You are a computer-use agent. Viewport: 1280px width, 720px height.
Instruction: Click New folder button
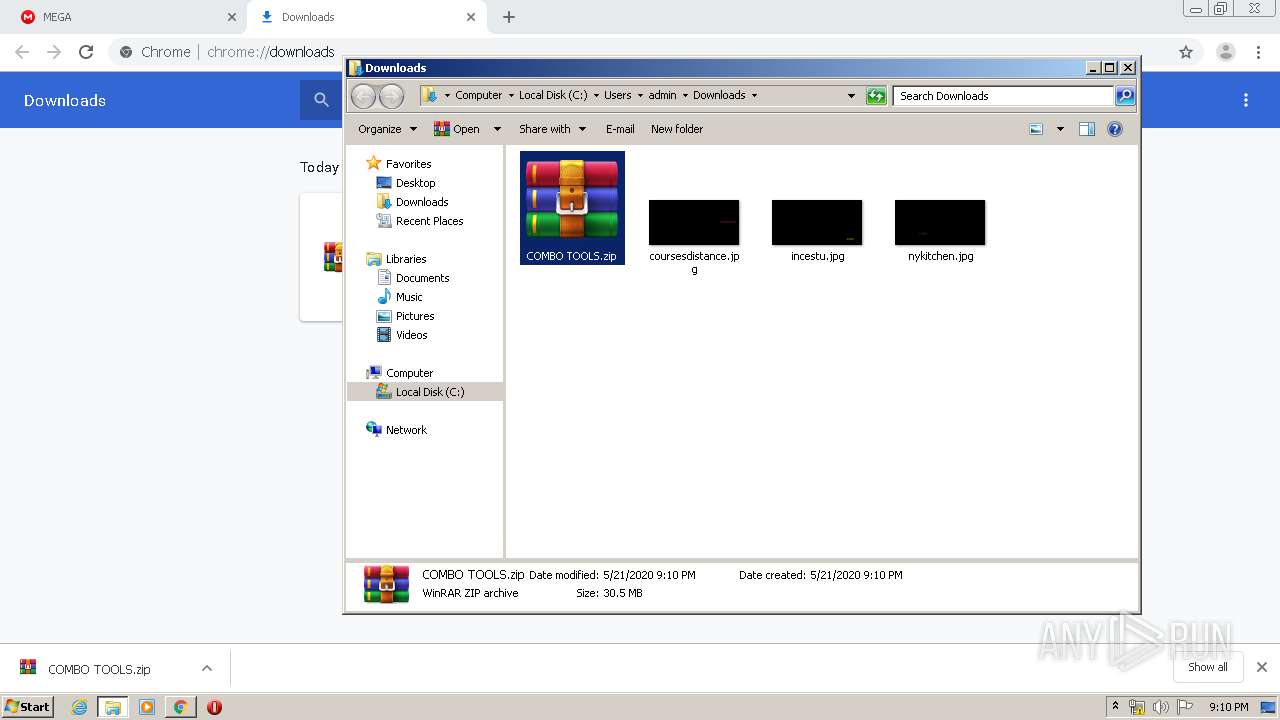pos(677,129)
